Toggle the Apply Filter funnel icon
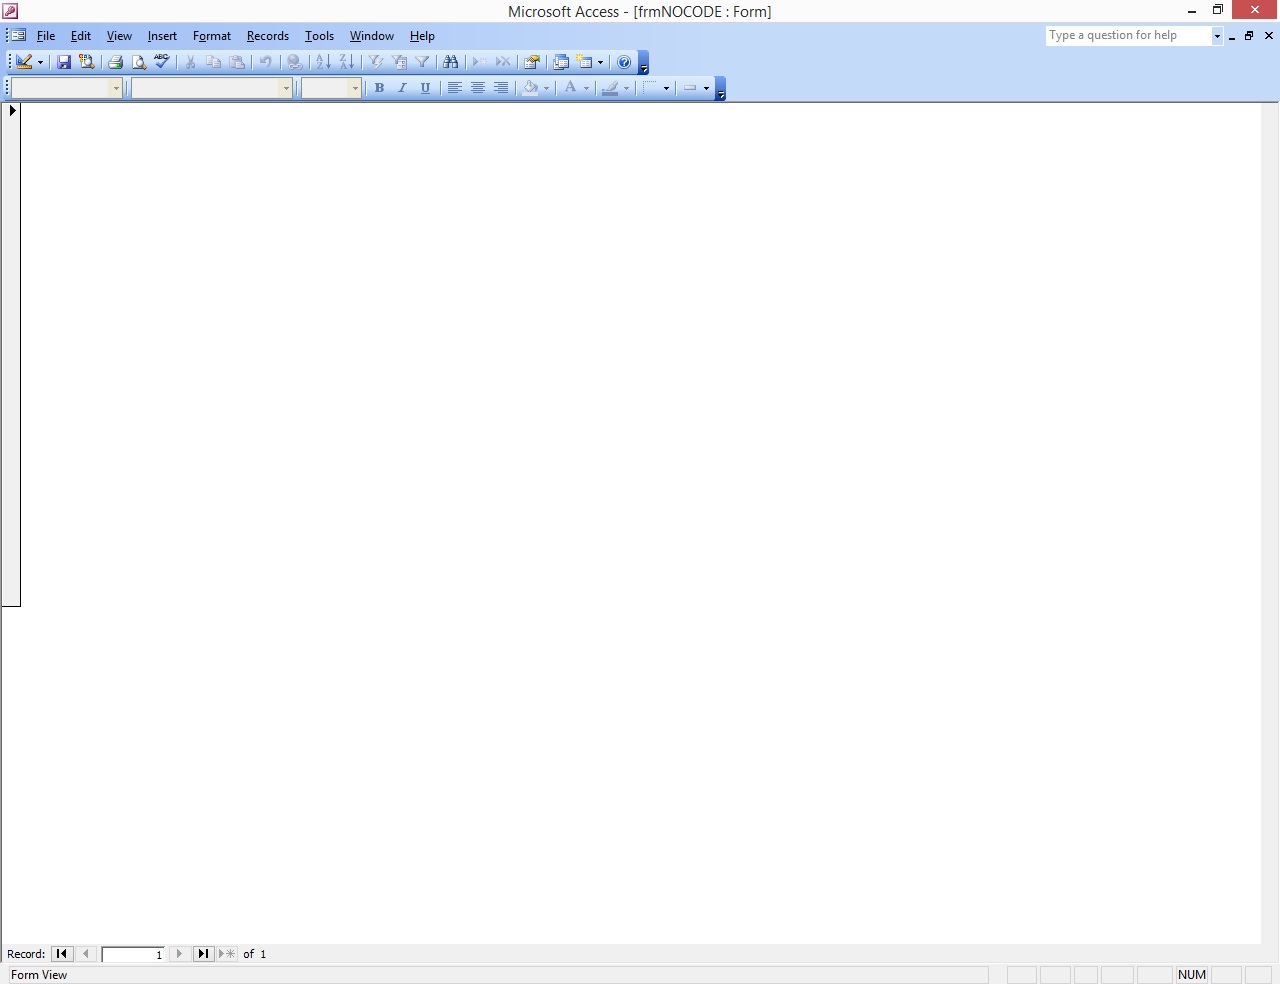1280x984 pixels. coord(422,62)
